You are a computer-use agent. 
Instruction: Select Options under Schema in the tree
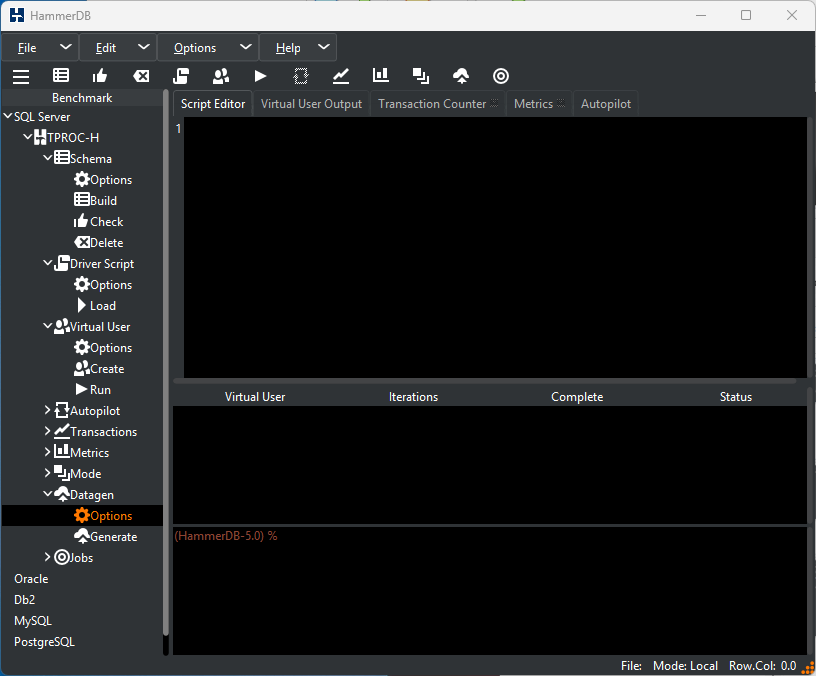103,180
